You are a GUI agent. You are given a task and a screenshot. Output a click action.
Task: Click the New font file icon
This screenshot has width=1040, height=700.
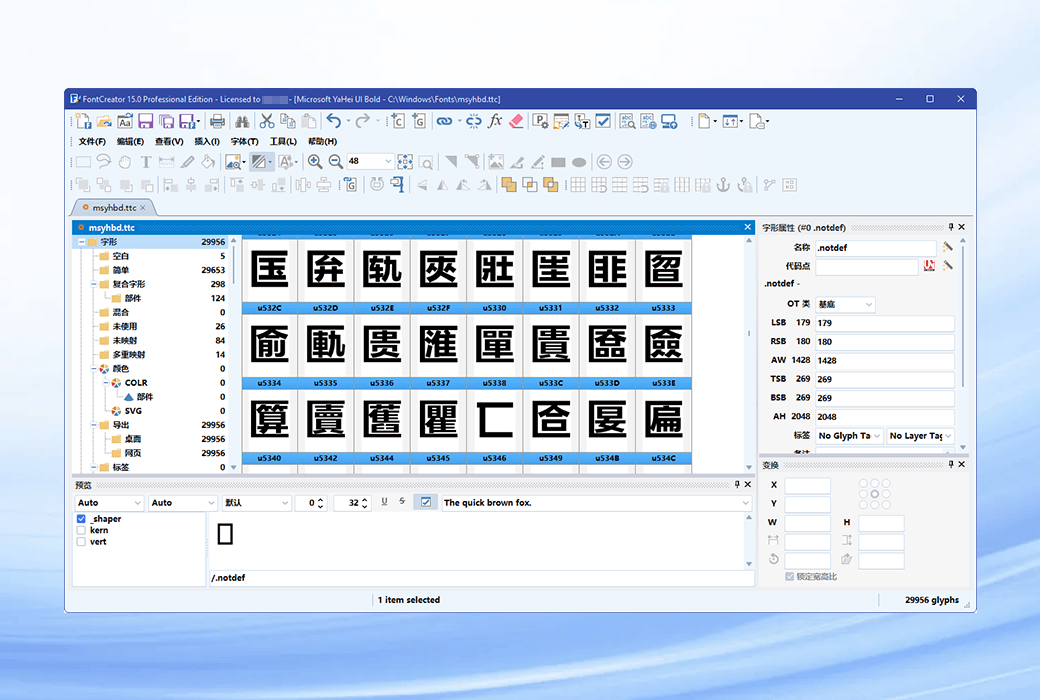tap(83, 121)
